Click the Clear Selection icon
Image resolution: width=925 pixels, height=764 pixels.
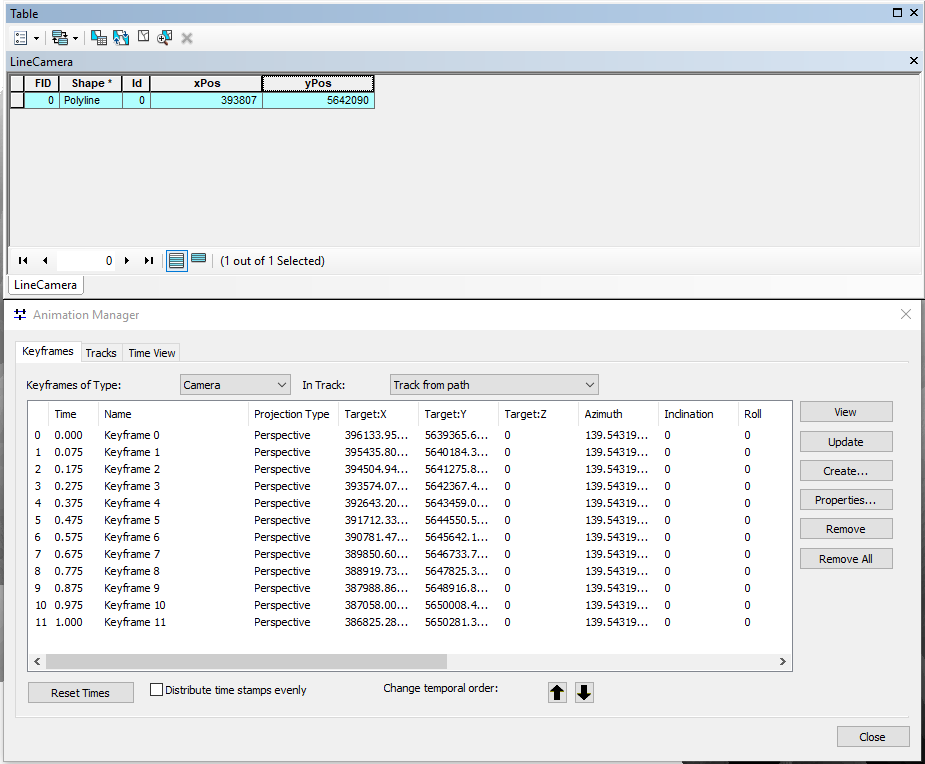[143, 37]
